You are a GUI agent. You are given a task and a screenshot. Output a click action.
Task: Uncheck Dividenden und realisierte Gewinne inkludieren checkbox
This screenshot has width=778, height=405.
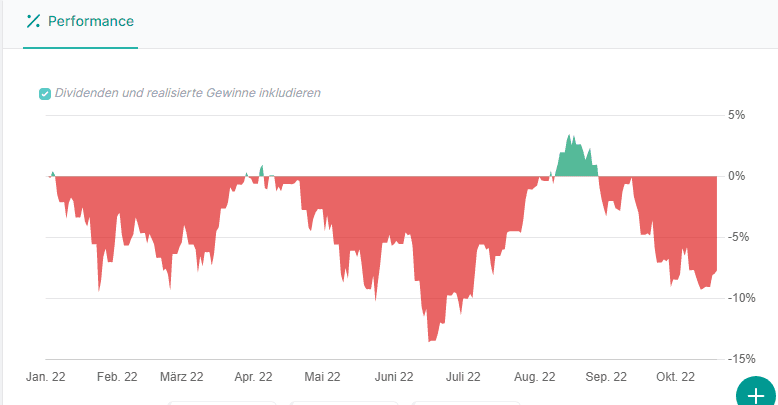[45, 94]
